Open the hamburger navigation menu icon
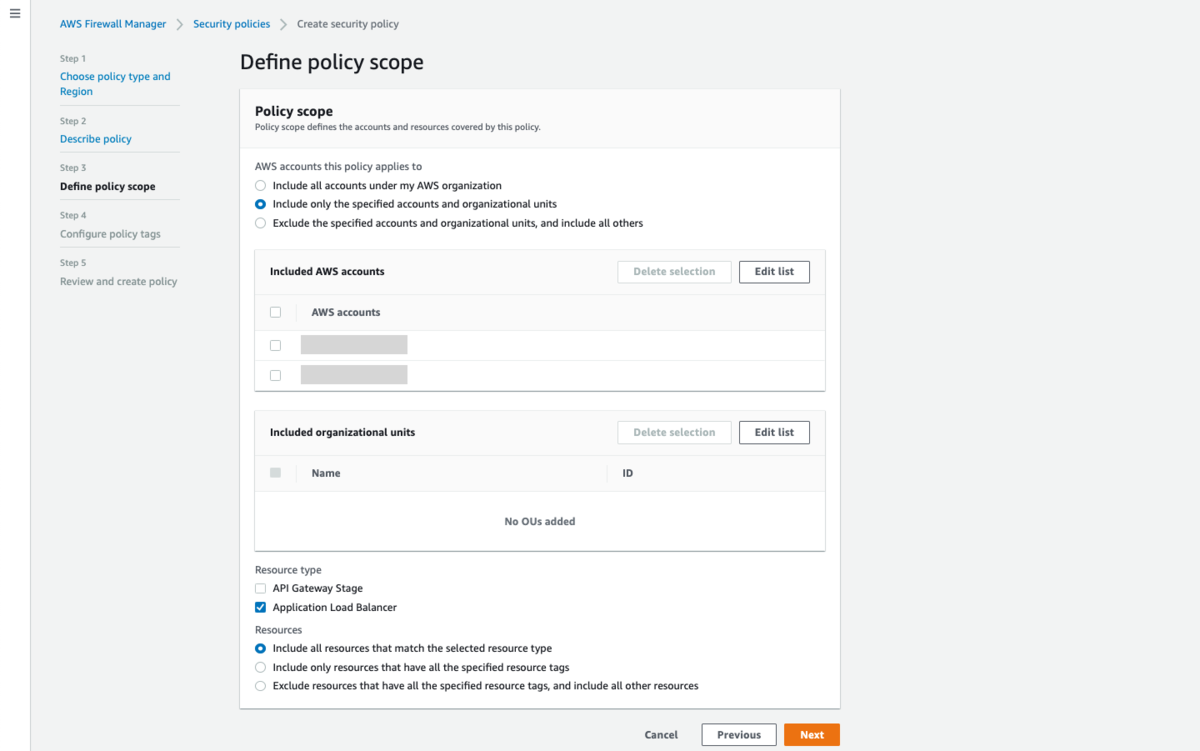Screen dimensions: 1200x751 15,14
